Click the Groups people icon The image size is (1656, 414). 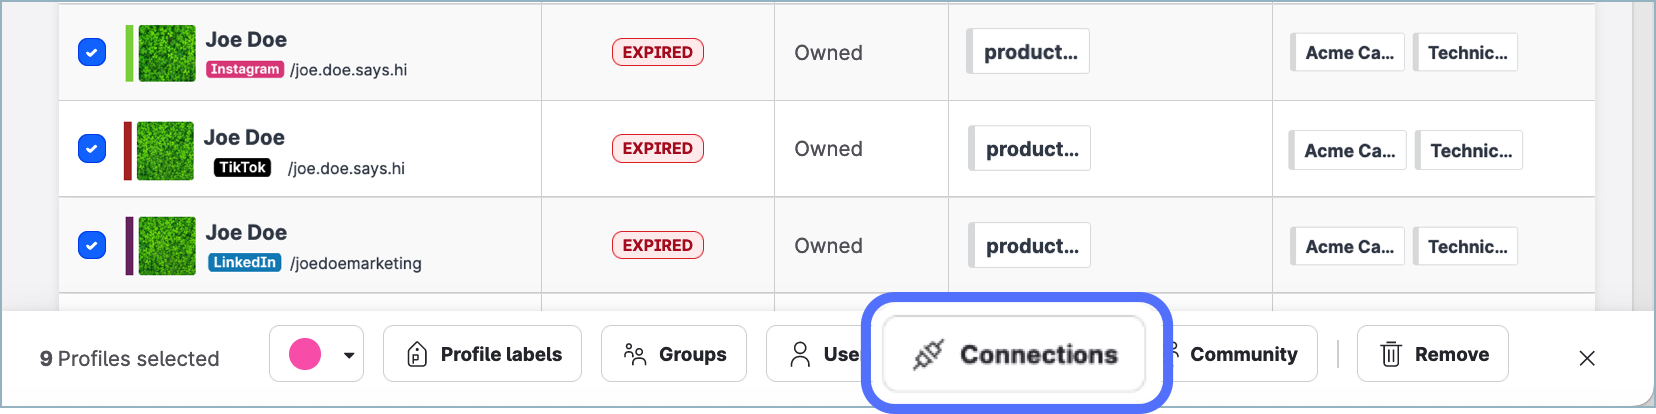point(635,354)
